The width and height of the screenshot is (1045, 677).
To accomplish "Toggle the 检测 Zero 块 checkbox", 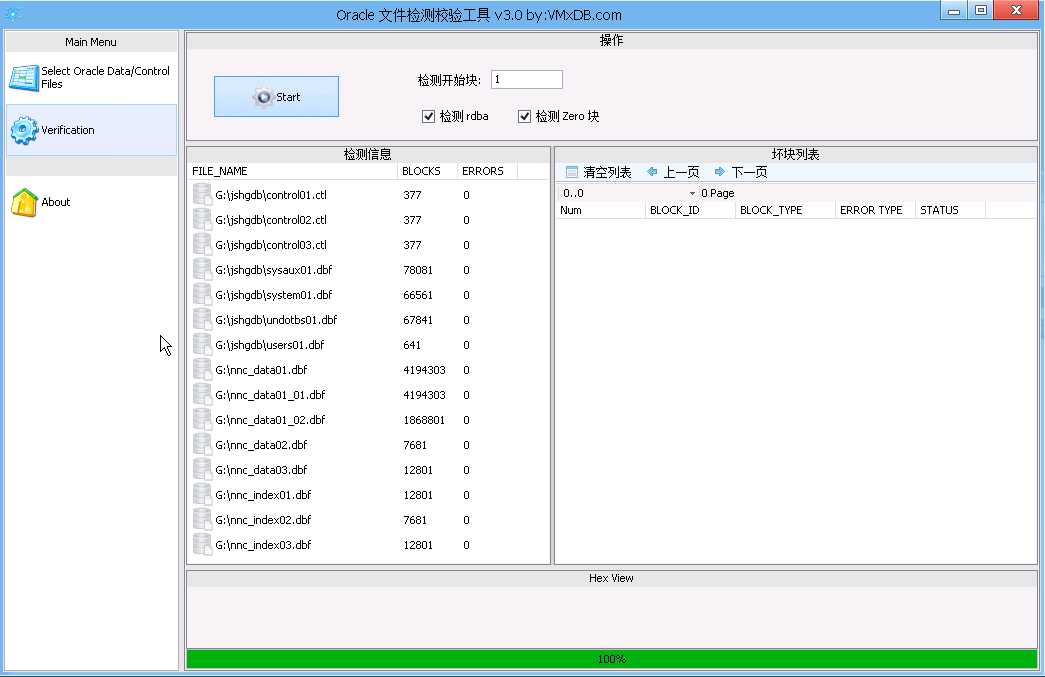I will 524,117.
